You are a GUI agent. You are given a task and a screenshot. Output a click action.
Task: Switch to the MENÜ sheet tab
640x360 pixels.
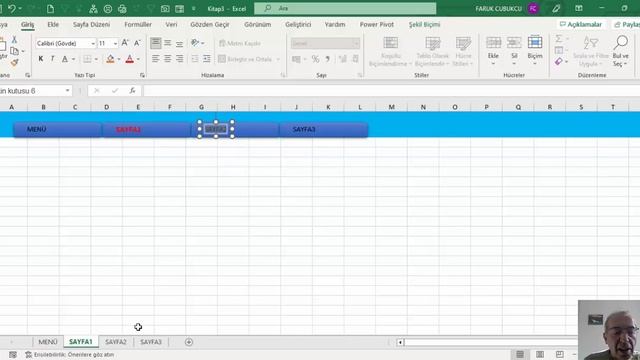point(48,342)
